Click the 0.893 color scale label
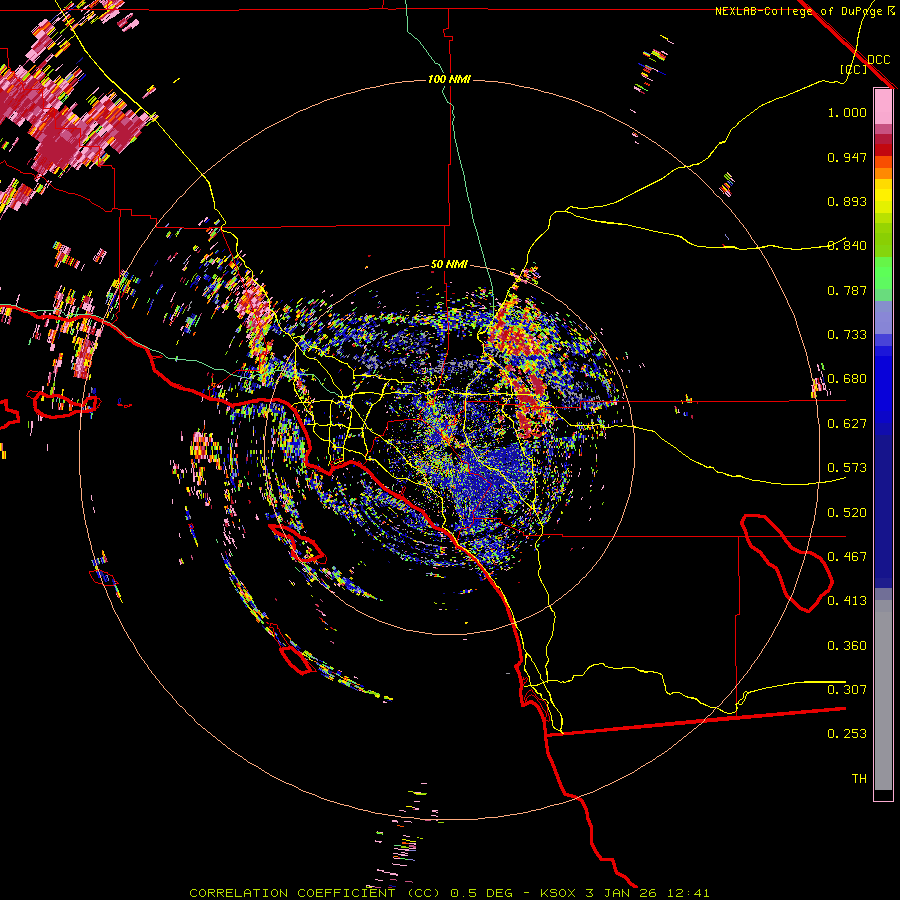The image size is (900, 900). (847, 201)
